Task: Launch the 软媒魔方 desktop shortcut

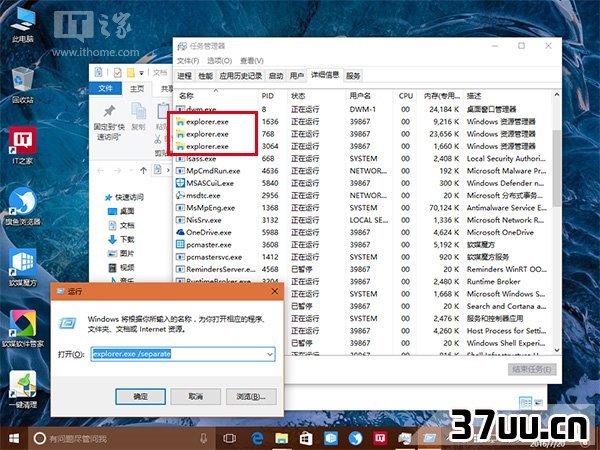Action: (23, 267)
